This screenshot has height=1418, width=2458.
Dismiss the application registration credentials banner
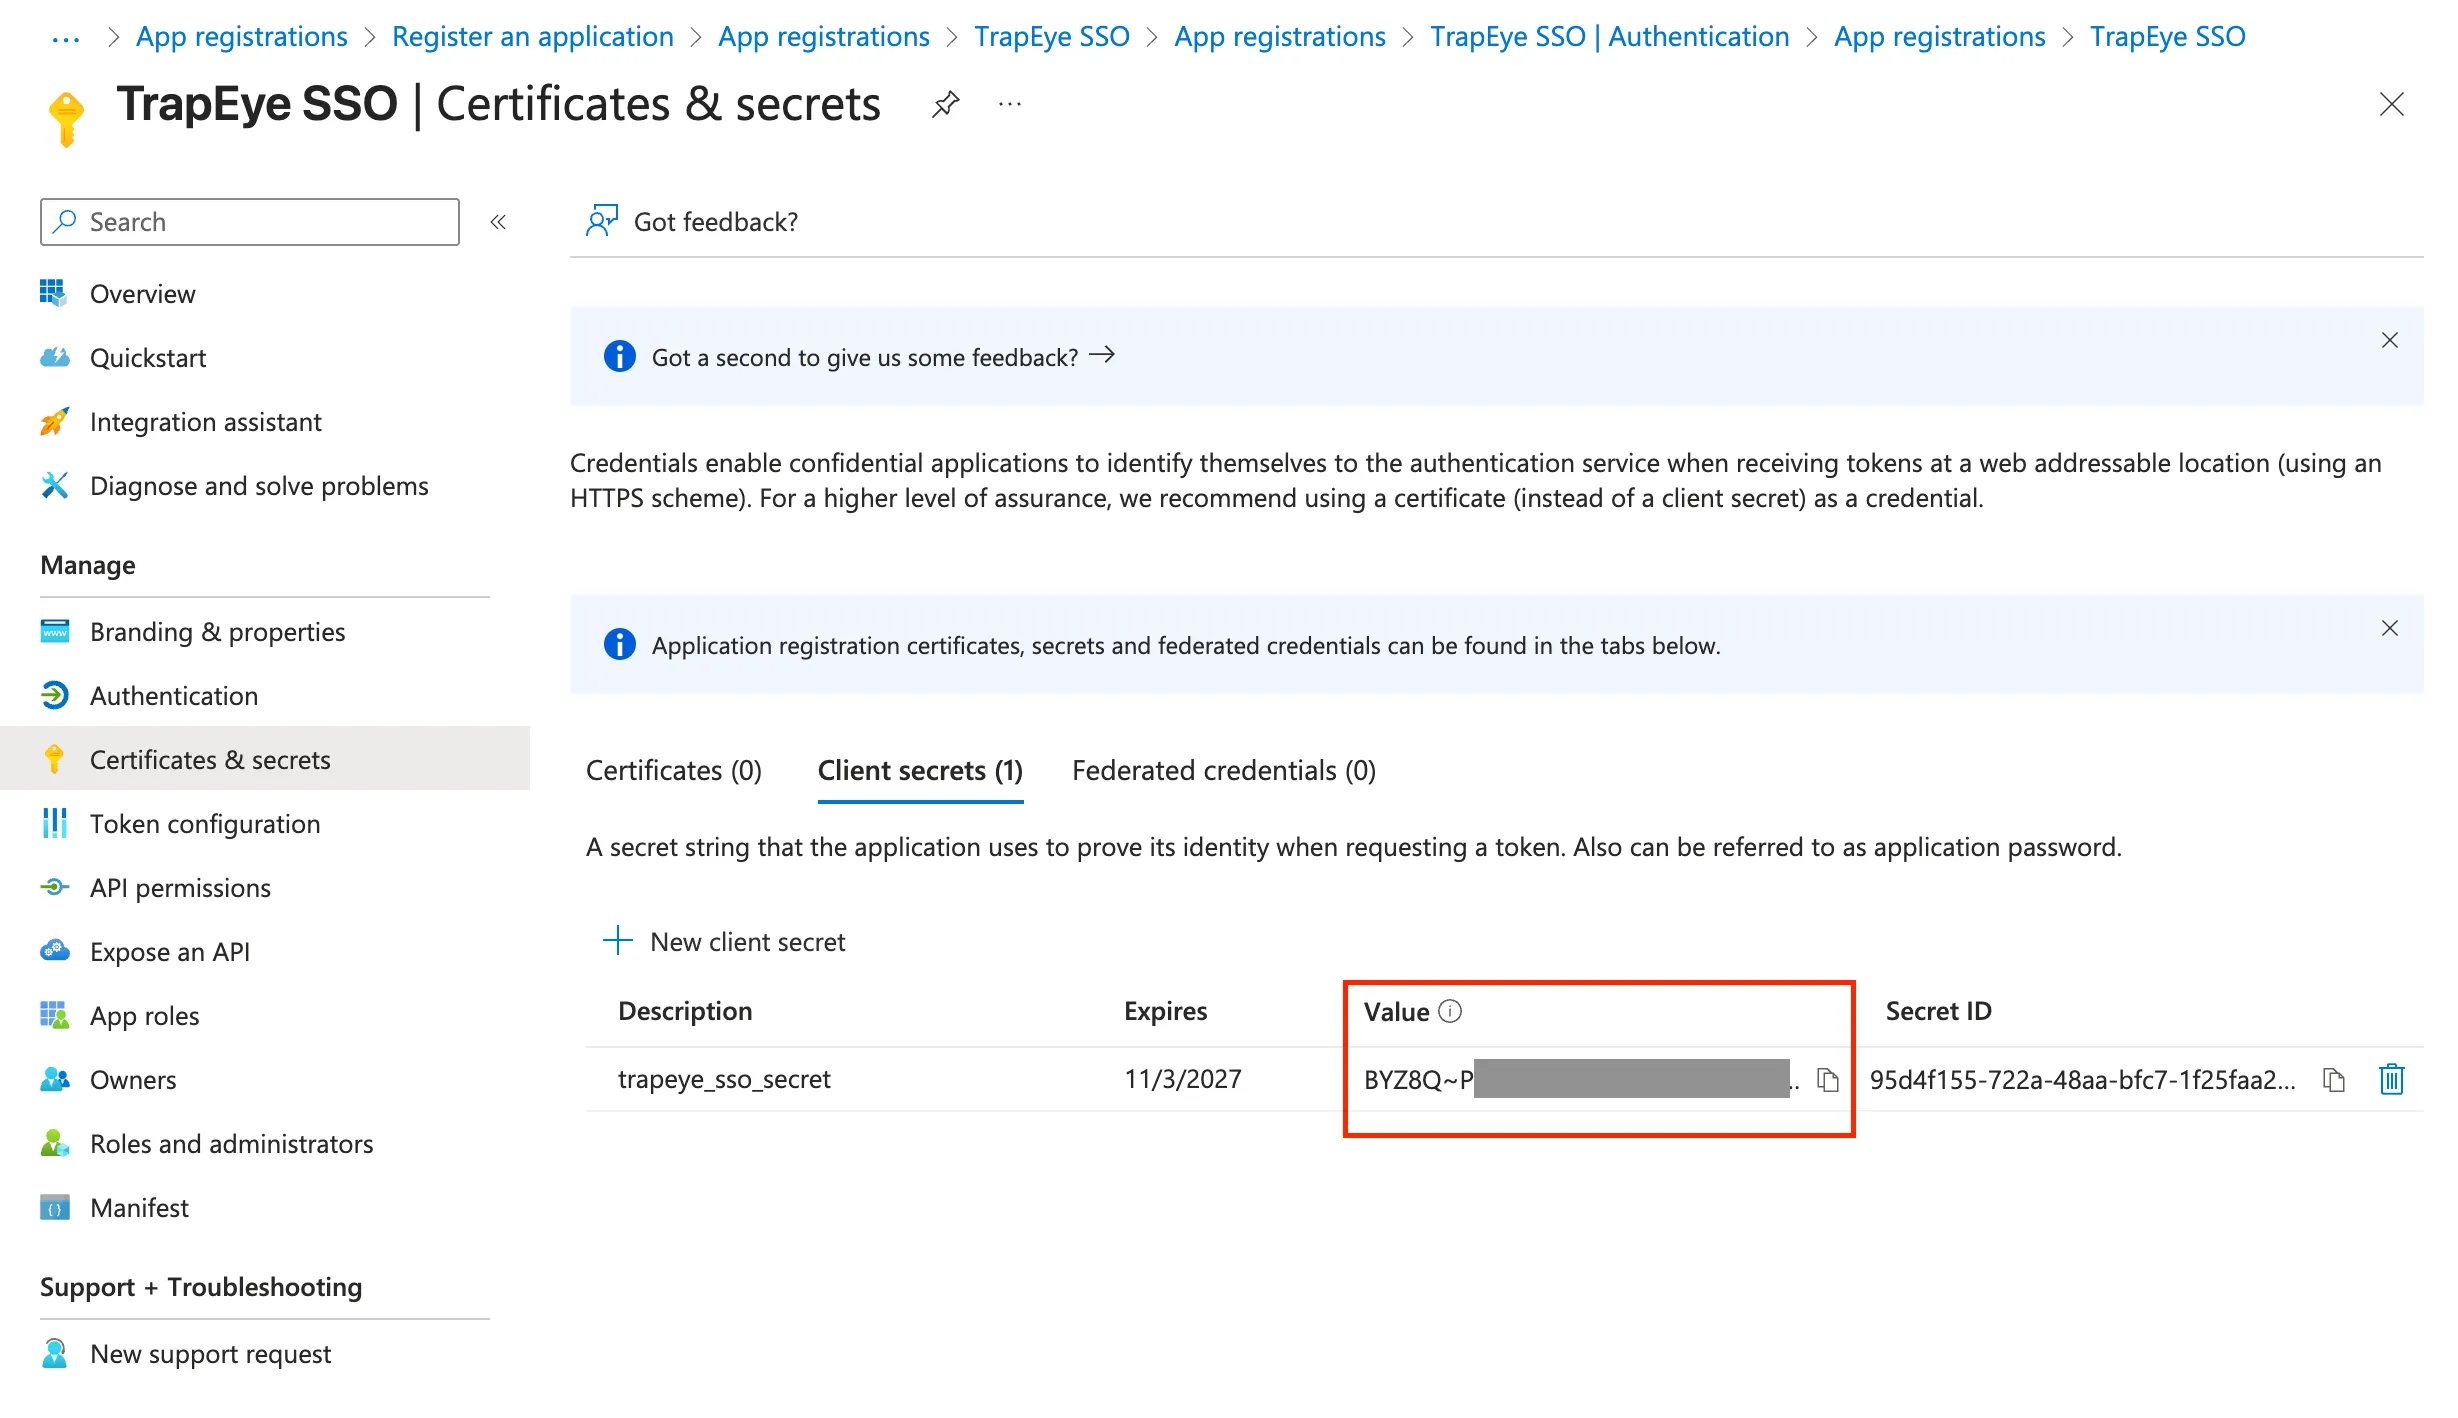click(x=2390, y=629)
